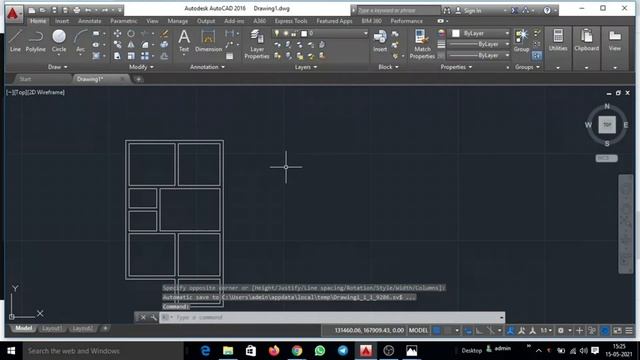
Task: Activate the Erase tool in Modify panel
Action: pyautogui.click(x=164, y=33)
